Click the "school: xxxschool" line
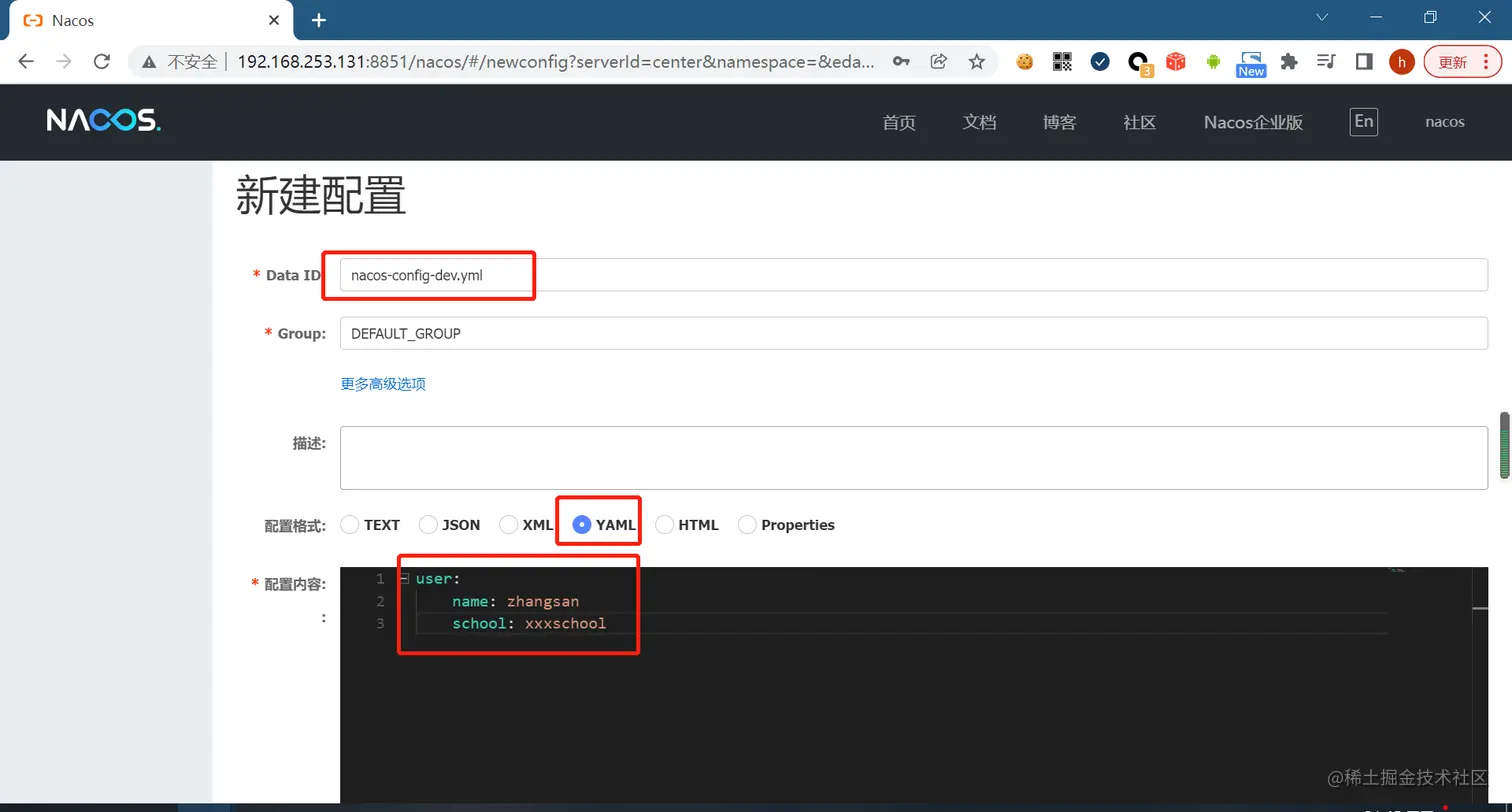Screen dimensions: 1512x812 tap(529, 623)
